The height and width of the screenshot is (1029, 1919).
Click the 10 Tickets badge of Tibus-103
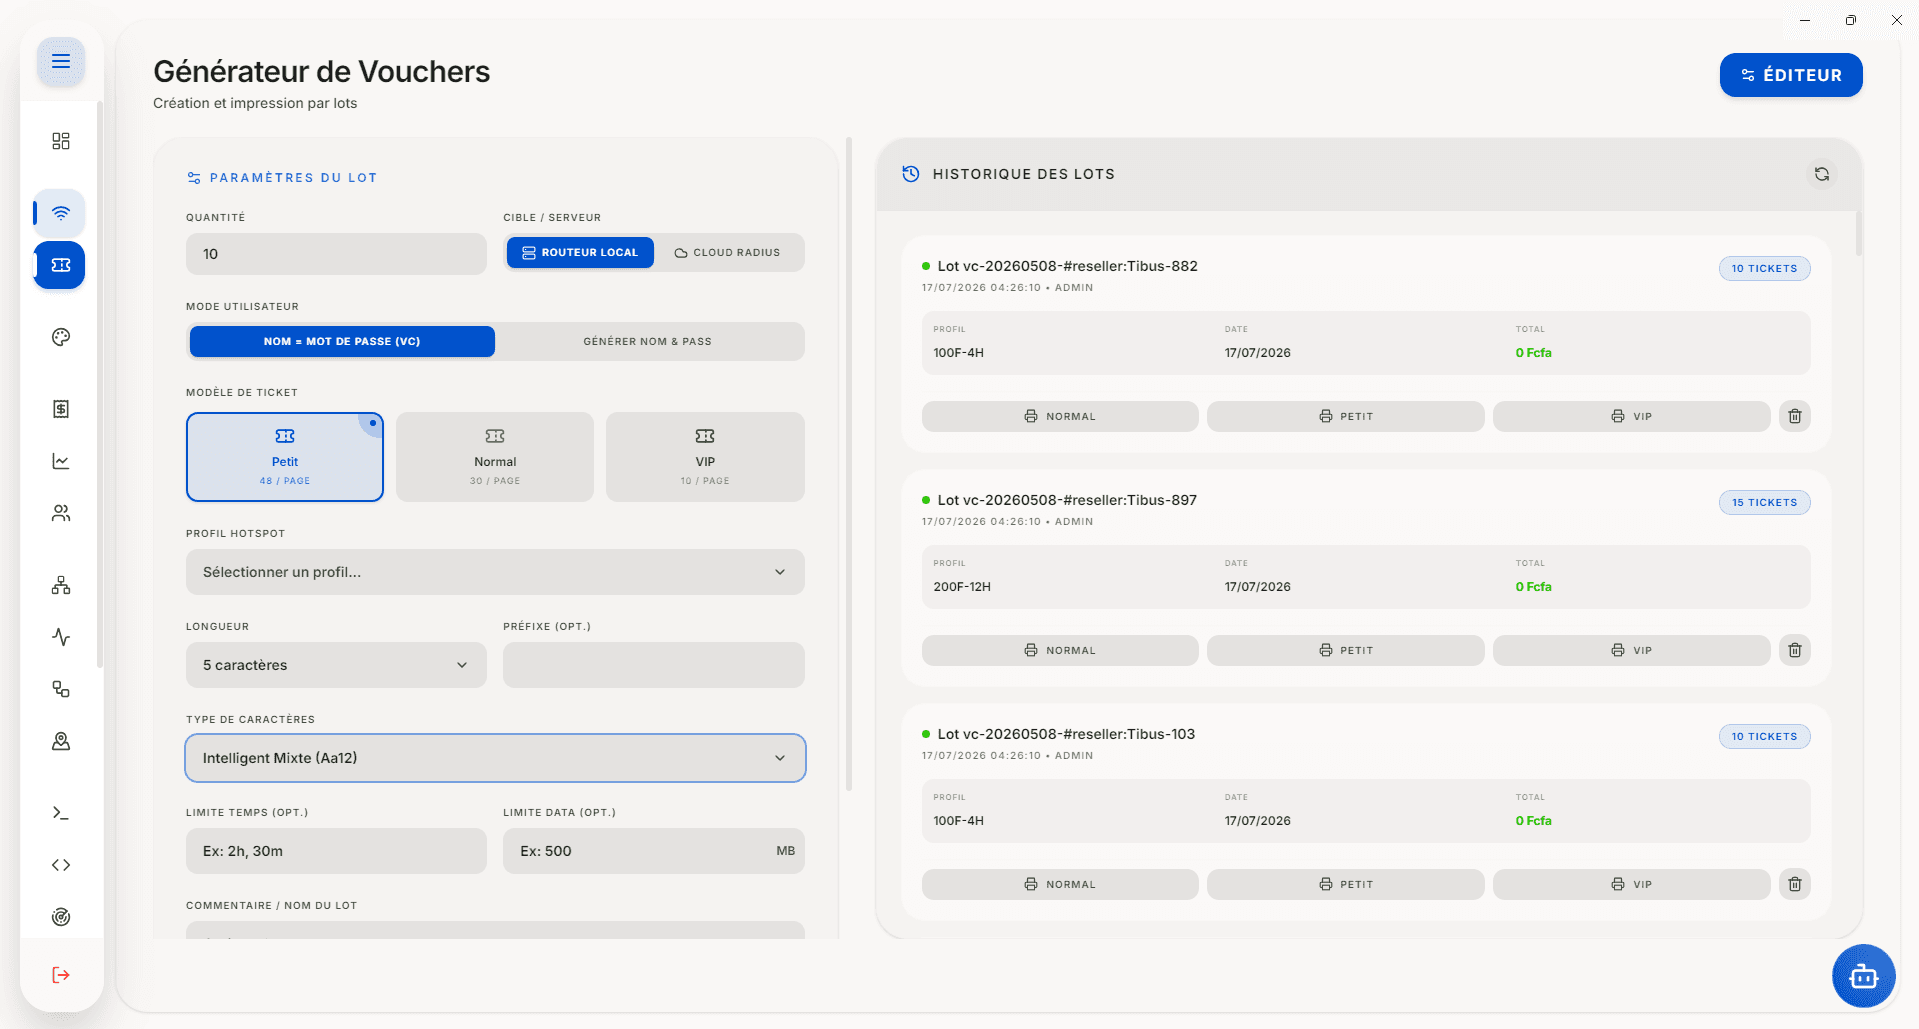point(1765,736)
